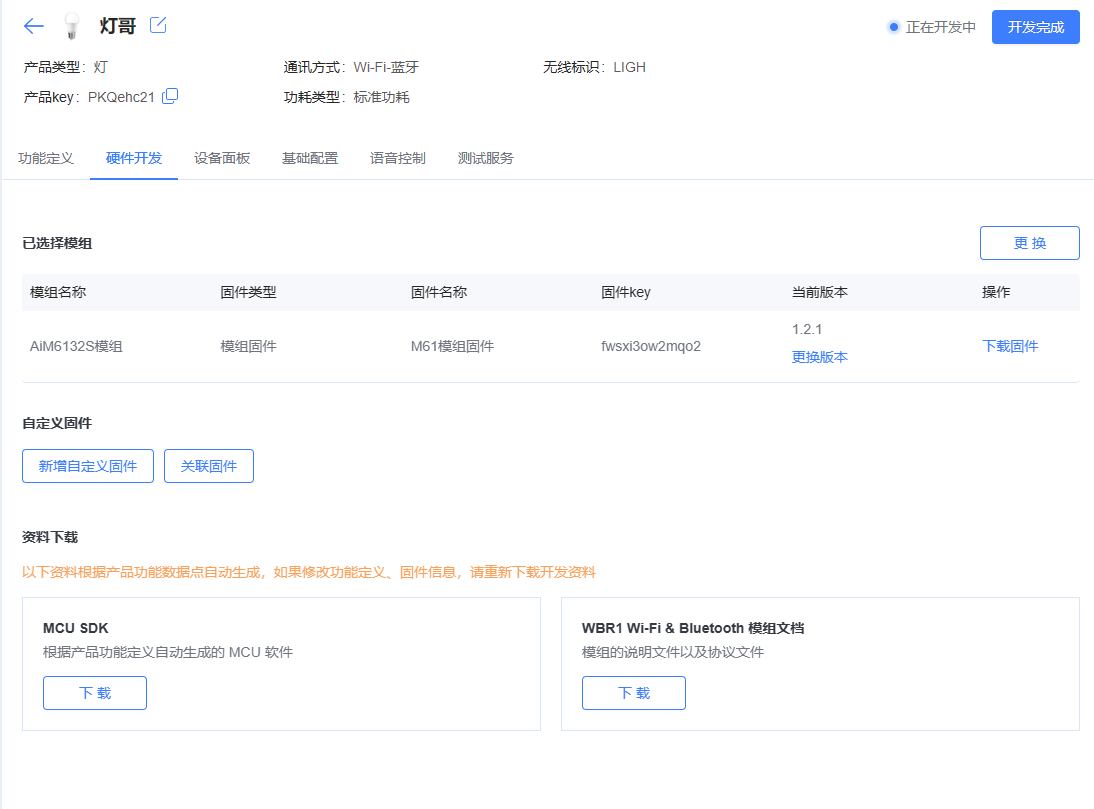Image resolution: width=1094 pixels, height=809 pixels.
Task: Click the 关联固件 button
Action: (209, 466)
